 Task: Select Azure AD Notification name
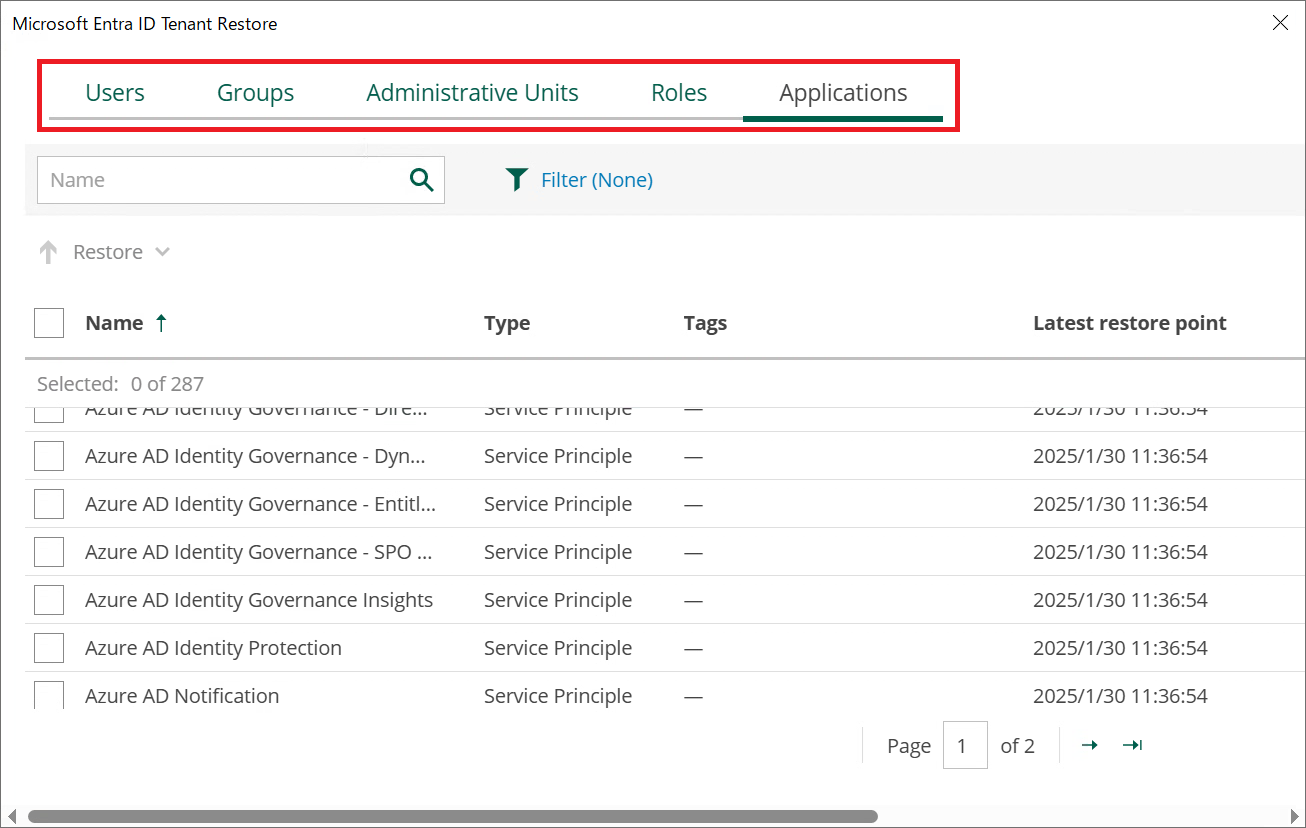tap(182, 696)
